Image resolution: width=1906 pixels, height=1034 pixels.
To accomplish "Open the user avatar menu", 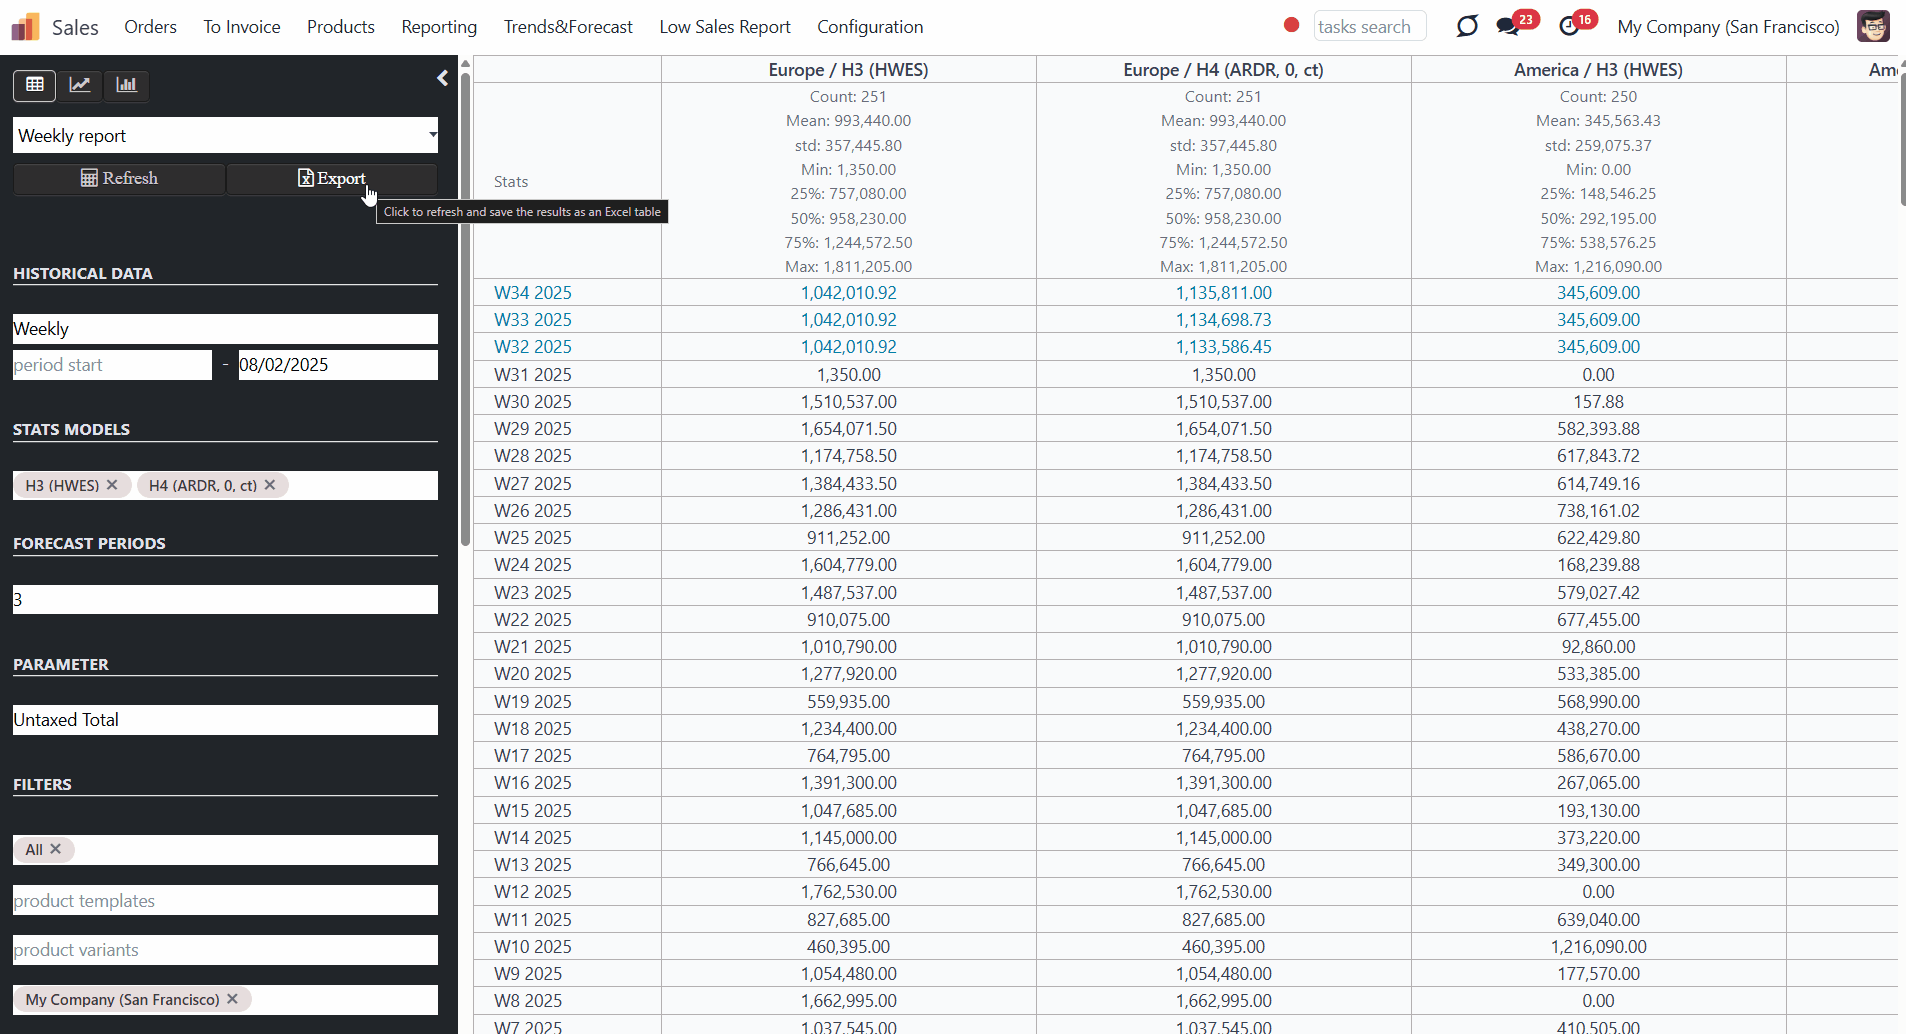I will pos(1873,27).
